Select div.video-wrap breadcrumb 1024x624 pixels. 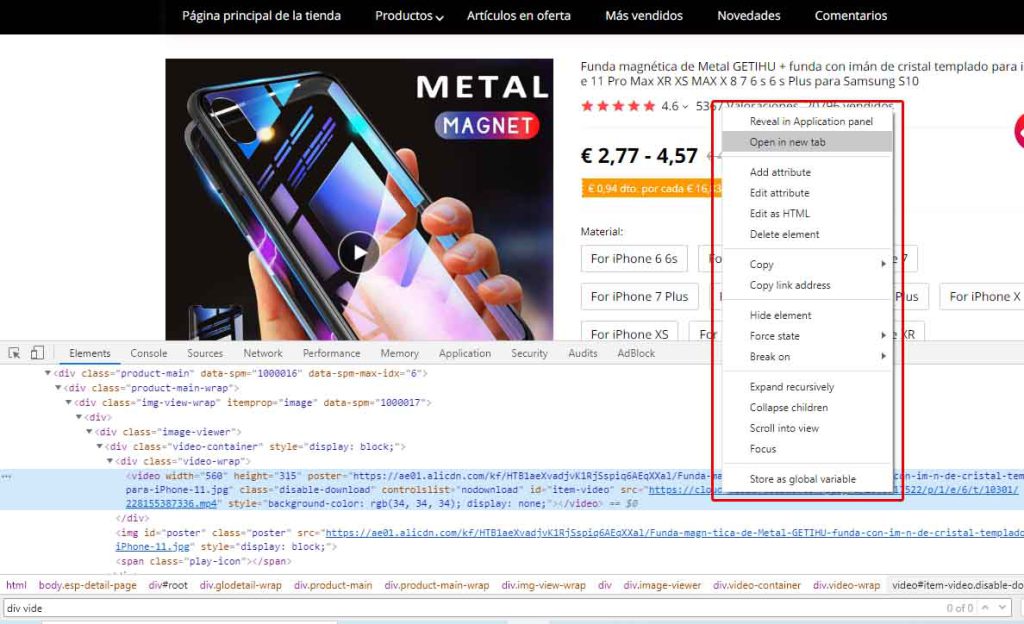click(846, 585)
